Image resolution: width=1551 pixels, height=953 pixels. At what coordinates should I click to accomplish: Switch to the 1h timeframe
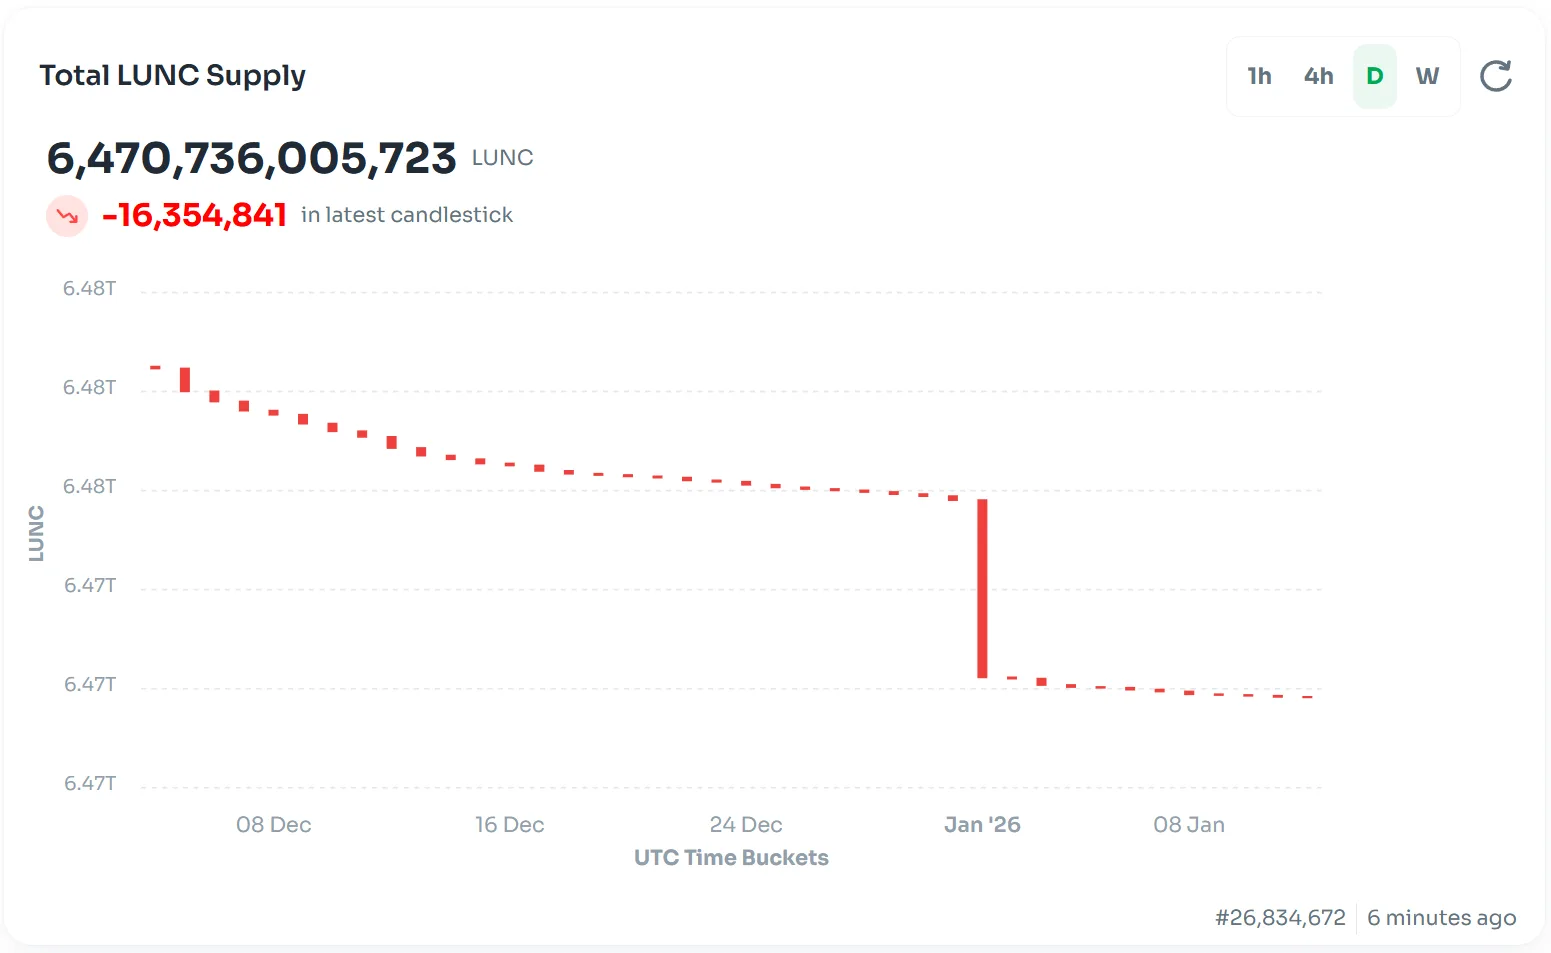click(1259, 76)
